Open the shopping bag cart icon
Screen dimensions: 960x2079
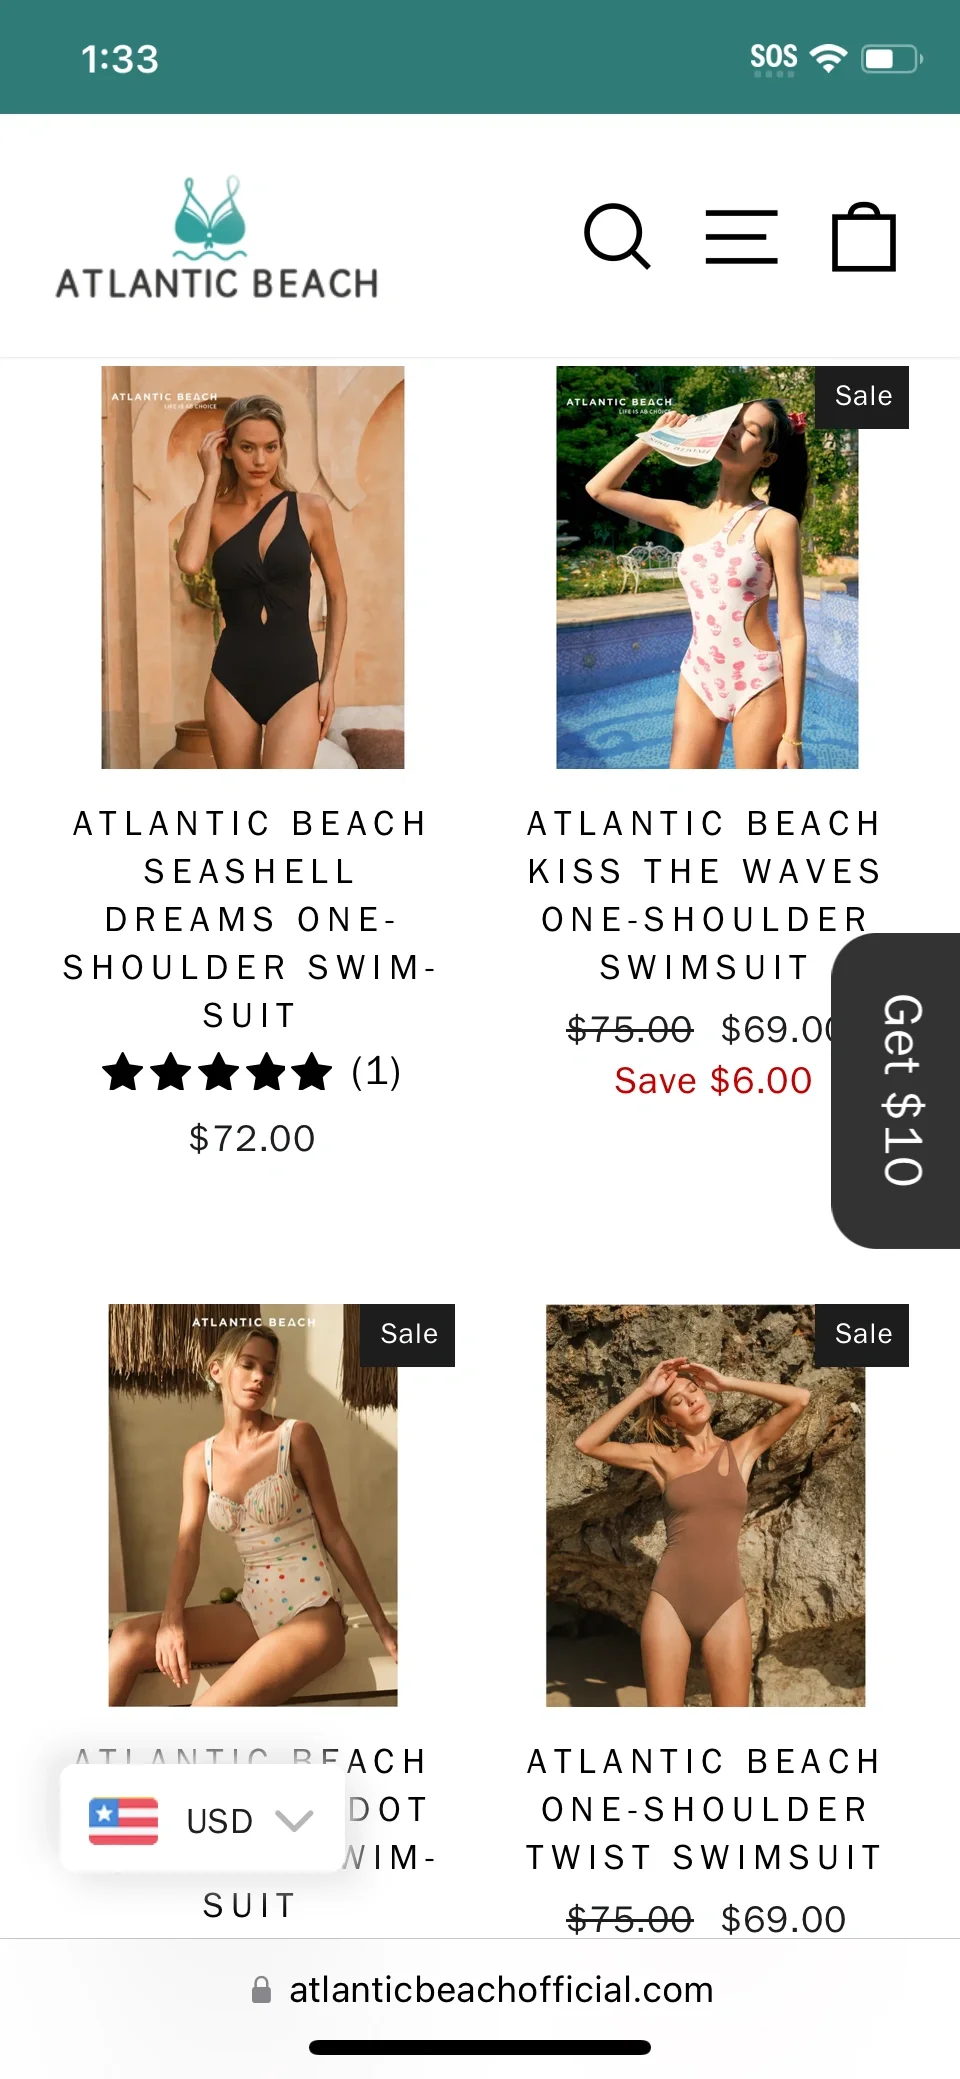point(864,237)
